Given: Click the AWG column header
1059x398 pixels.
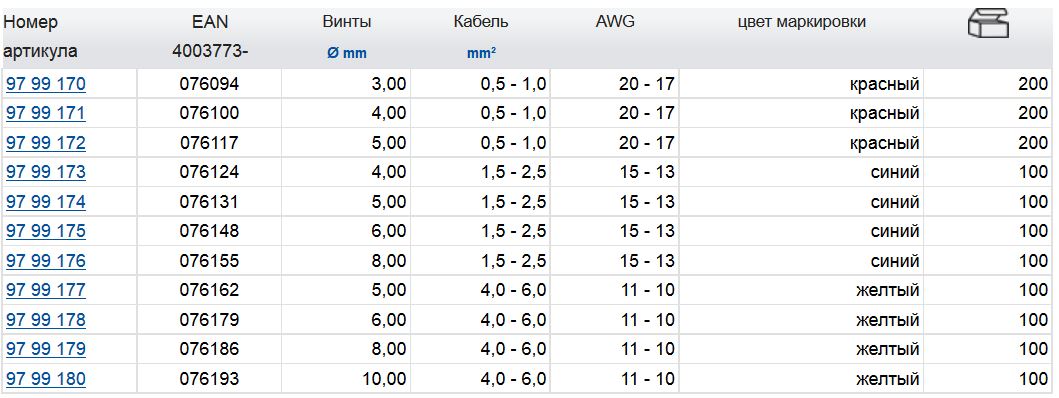Looking at the screenshot, I should click(615, 22).
